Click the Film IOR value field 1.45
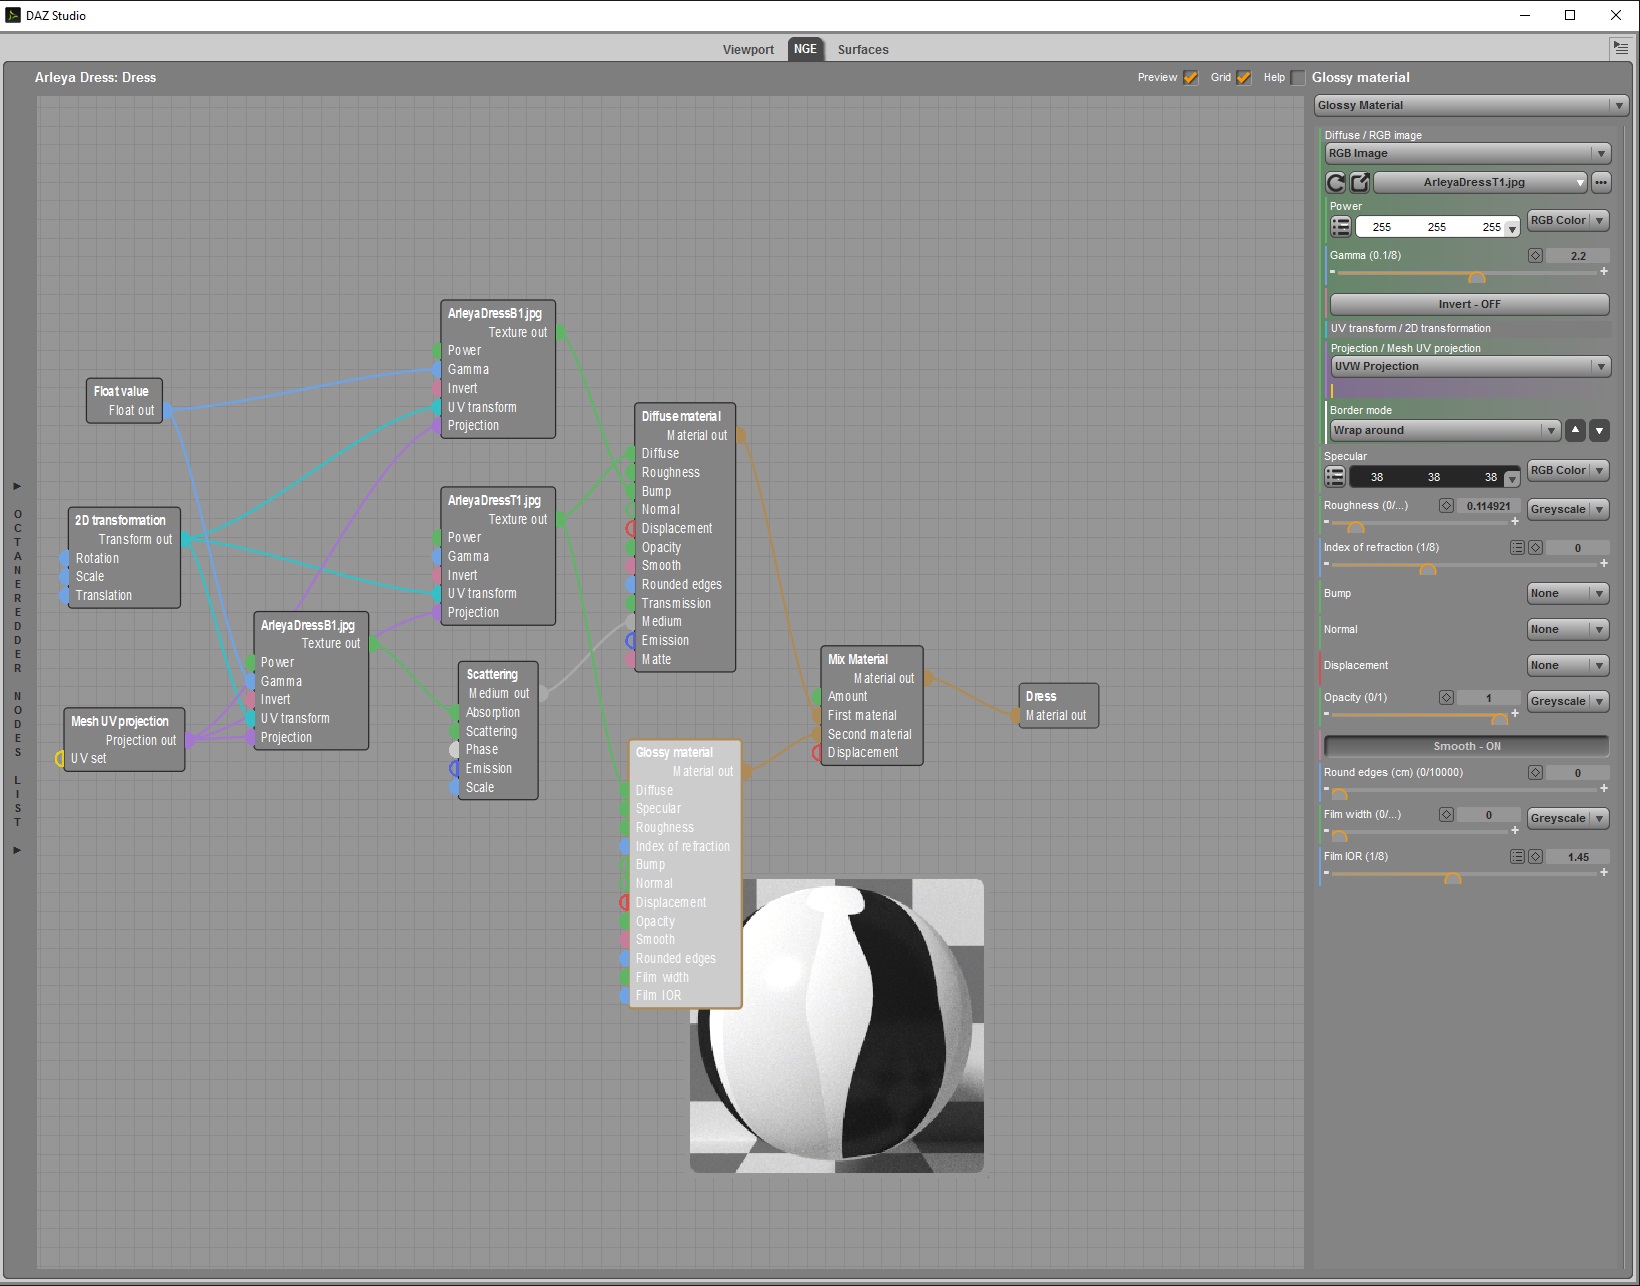 click(x=1578, y=857)
